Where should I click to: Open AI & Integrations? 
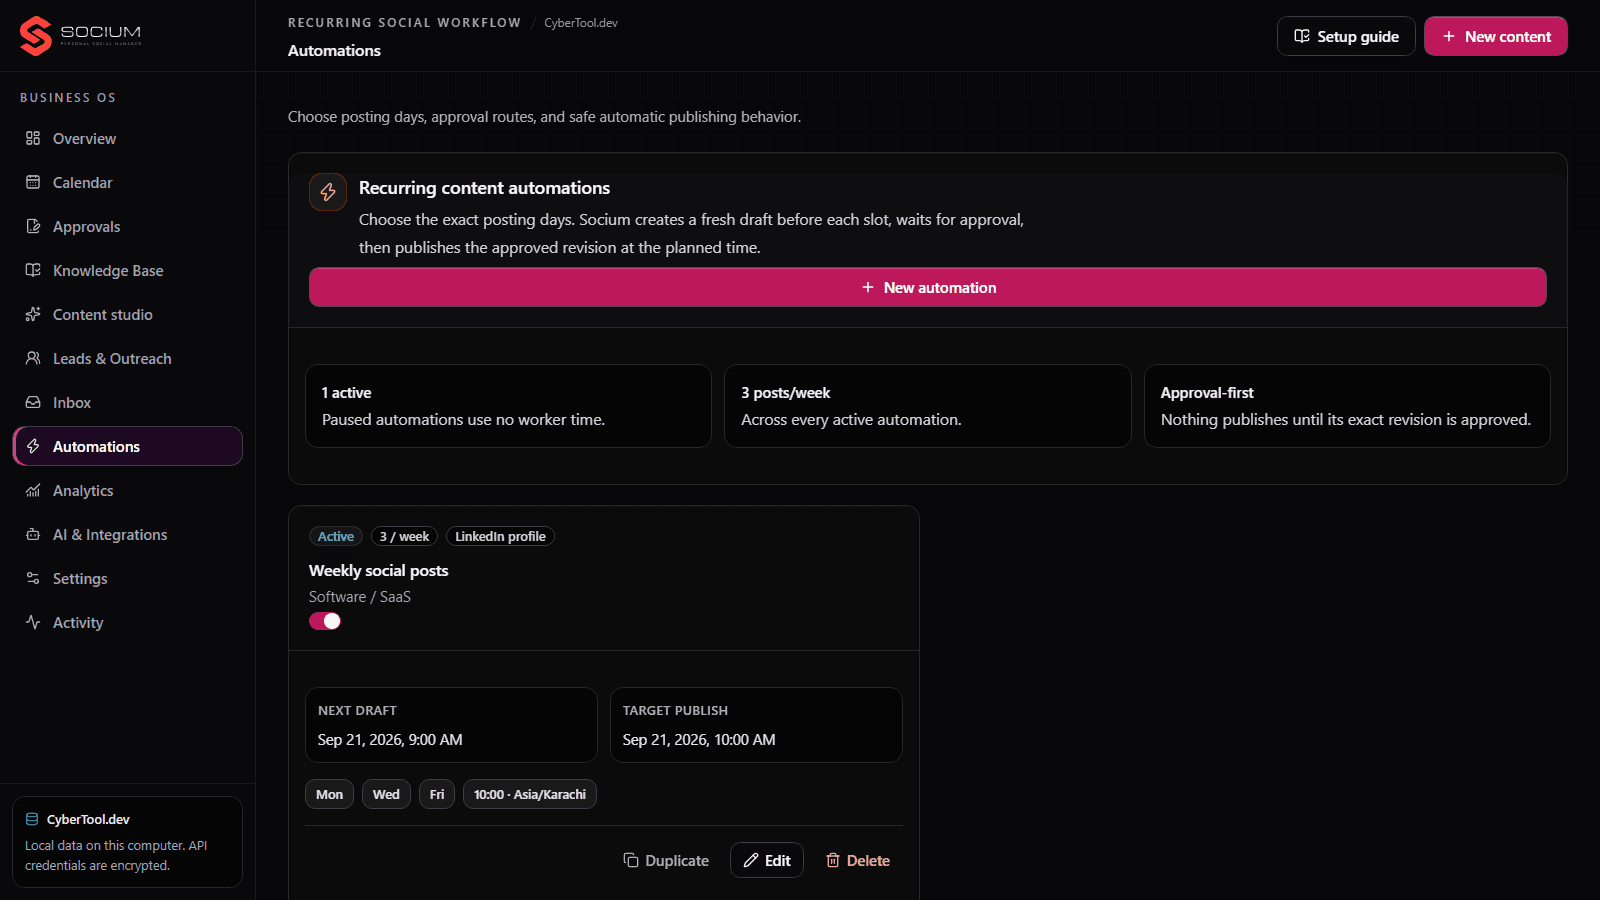[x=128, y=534]
